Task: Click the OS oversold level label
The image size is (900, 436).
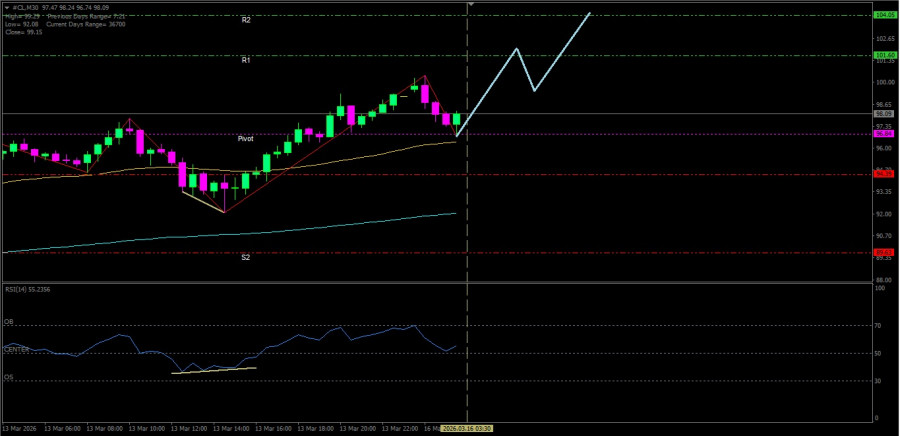Action: pyautogui.click(x=9, y=377)
